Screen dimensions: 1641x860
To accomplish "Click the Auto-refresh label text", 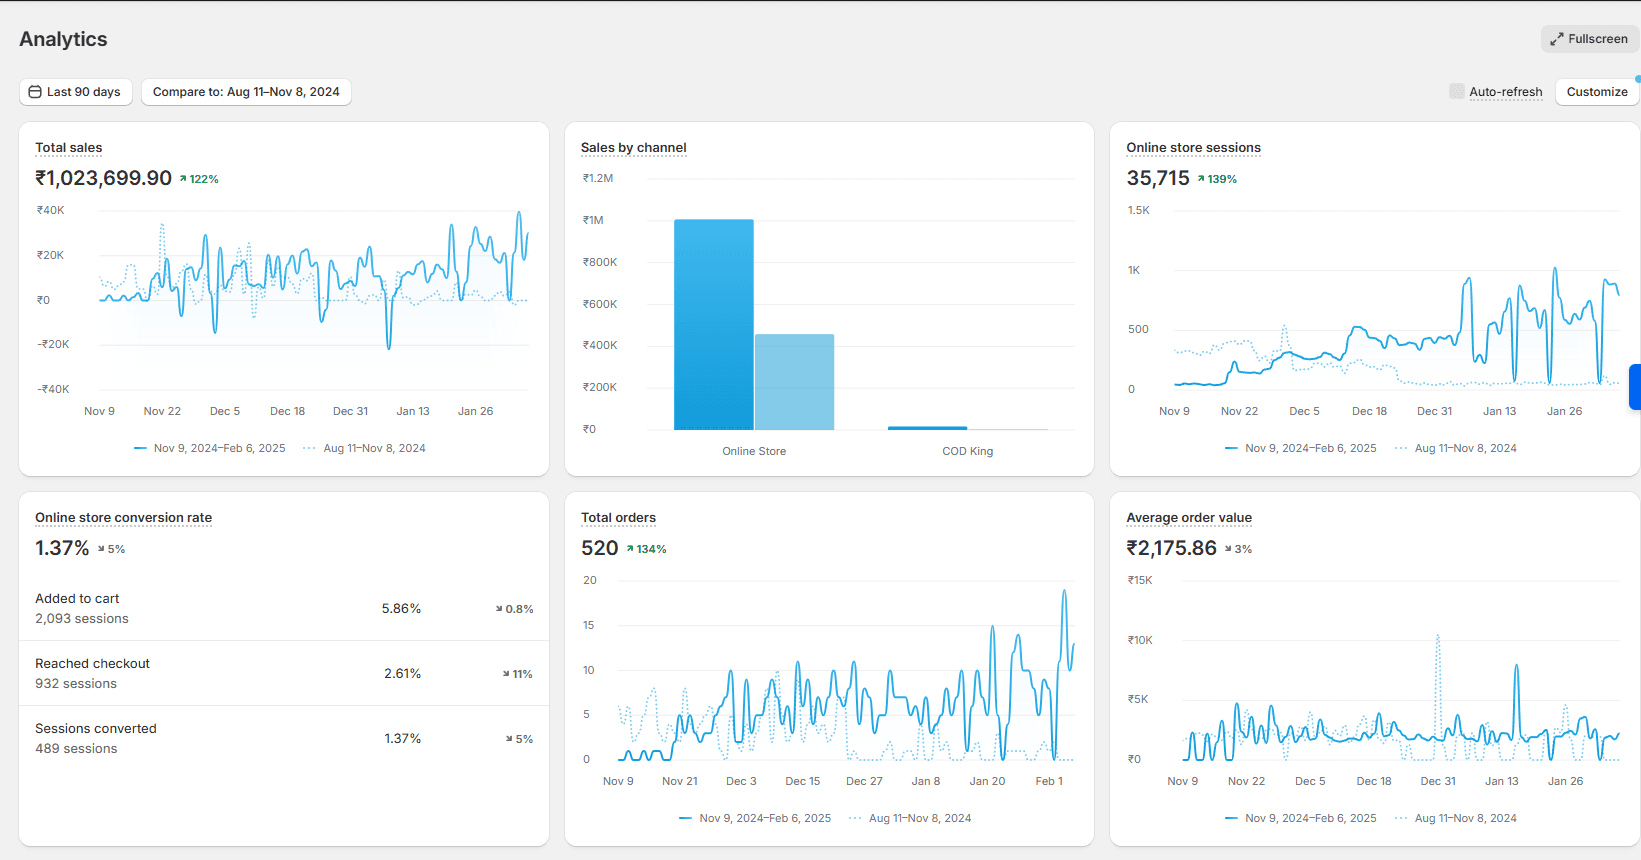I will pyautogui.click(x=1506, y=92).
